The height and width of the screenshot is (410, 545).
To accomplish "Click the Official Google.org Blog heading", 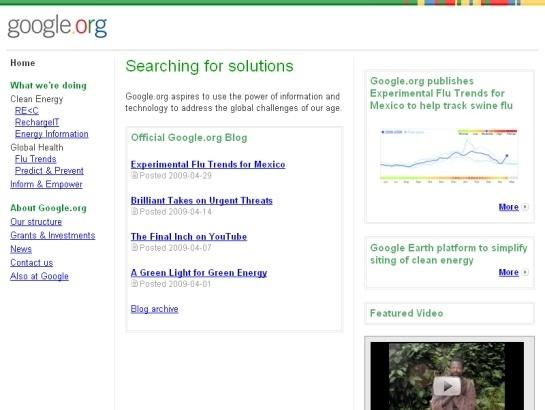I will [189, 138].
